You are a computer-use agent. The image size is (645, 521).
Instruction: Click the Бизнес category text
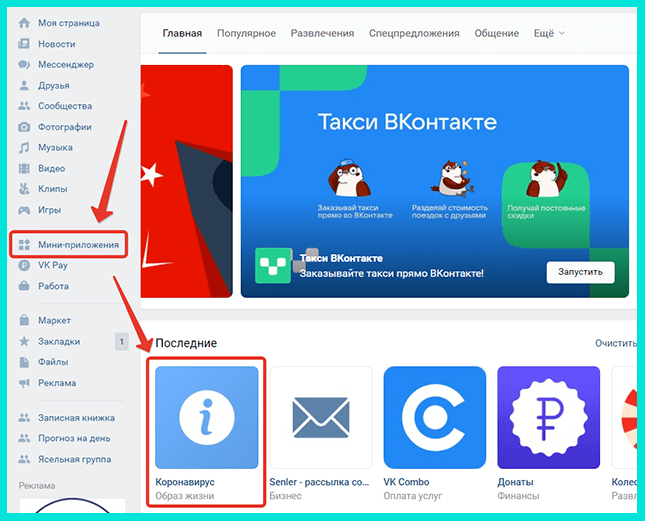click(285, 496)
